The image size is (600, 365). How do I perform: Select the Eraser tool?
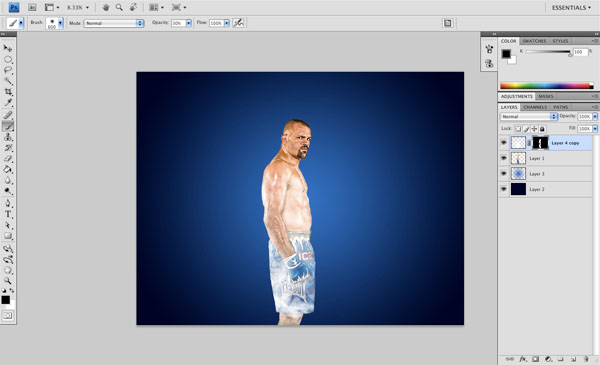8,158
